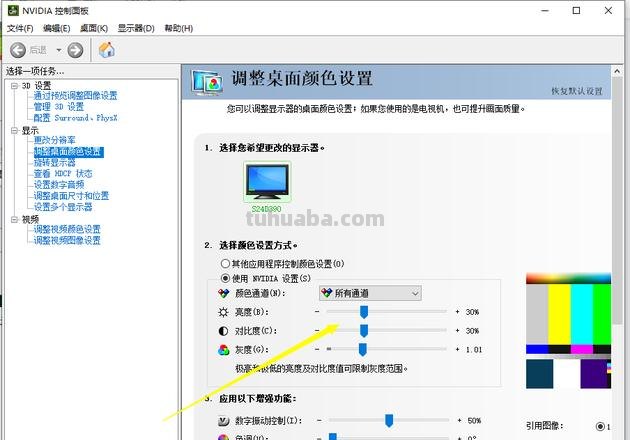630x440 pixels.
Task: Click the gamma color-balls icon
Action: [x=223, y=350]
